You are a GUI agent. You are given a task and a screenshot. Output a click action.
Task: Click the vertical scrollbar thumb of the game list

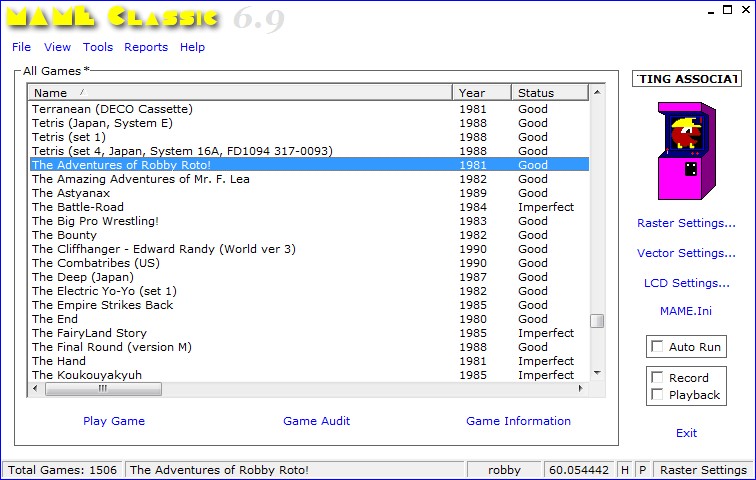(597, 321)
